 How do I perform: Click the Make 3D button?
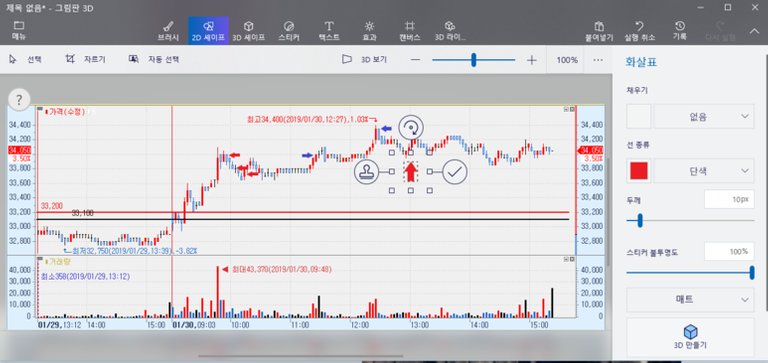coord(690,337)
